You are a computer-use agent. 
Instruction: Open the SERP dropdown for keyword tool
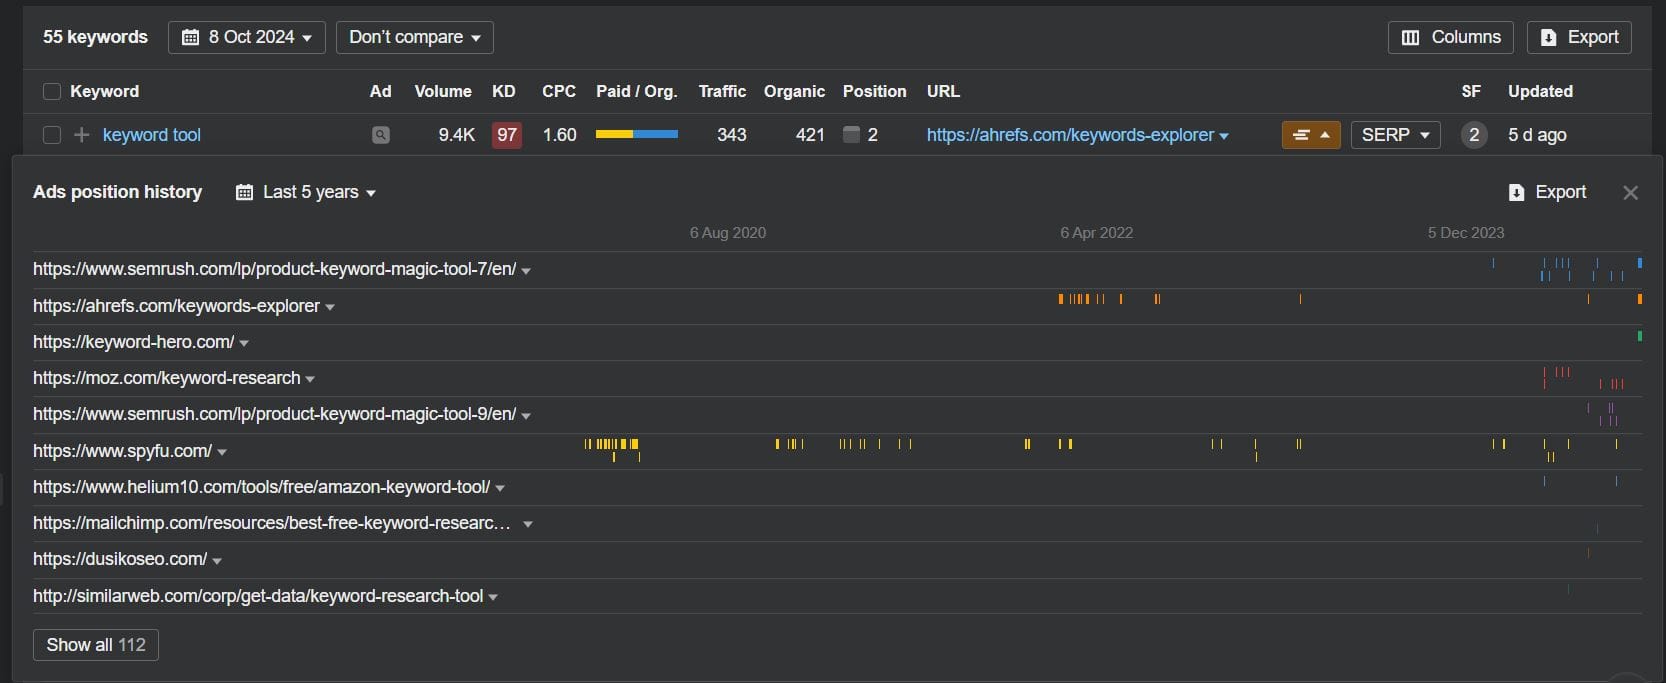click(x=1396, y=135)
